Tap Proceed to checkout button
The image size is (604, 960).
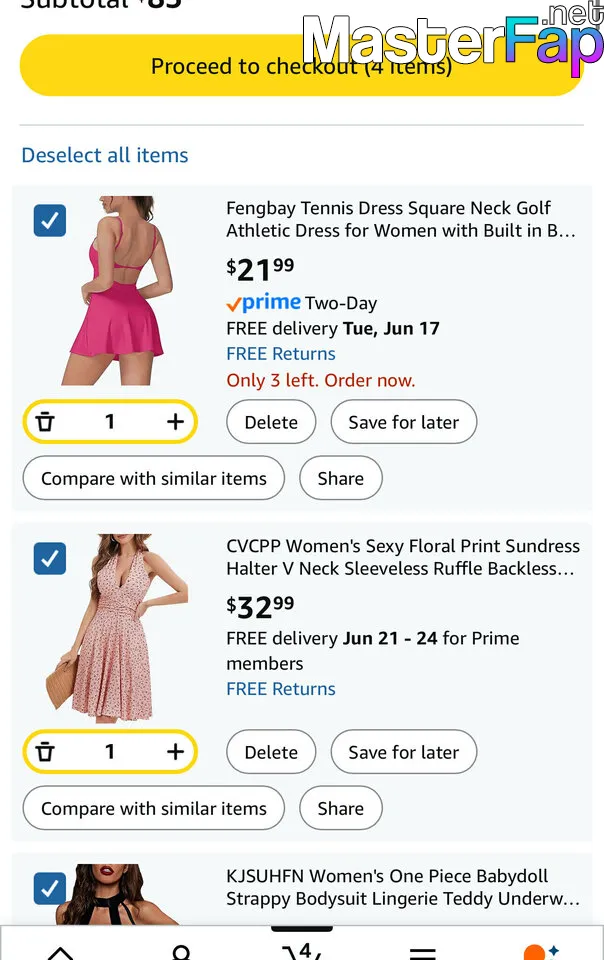click(x=301, y=66)
